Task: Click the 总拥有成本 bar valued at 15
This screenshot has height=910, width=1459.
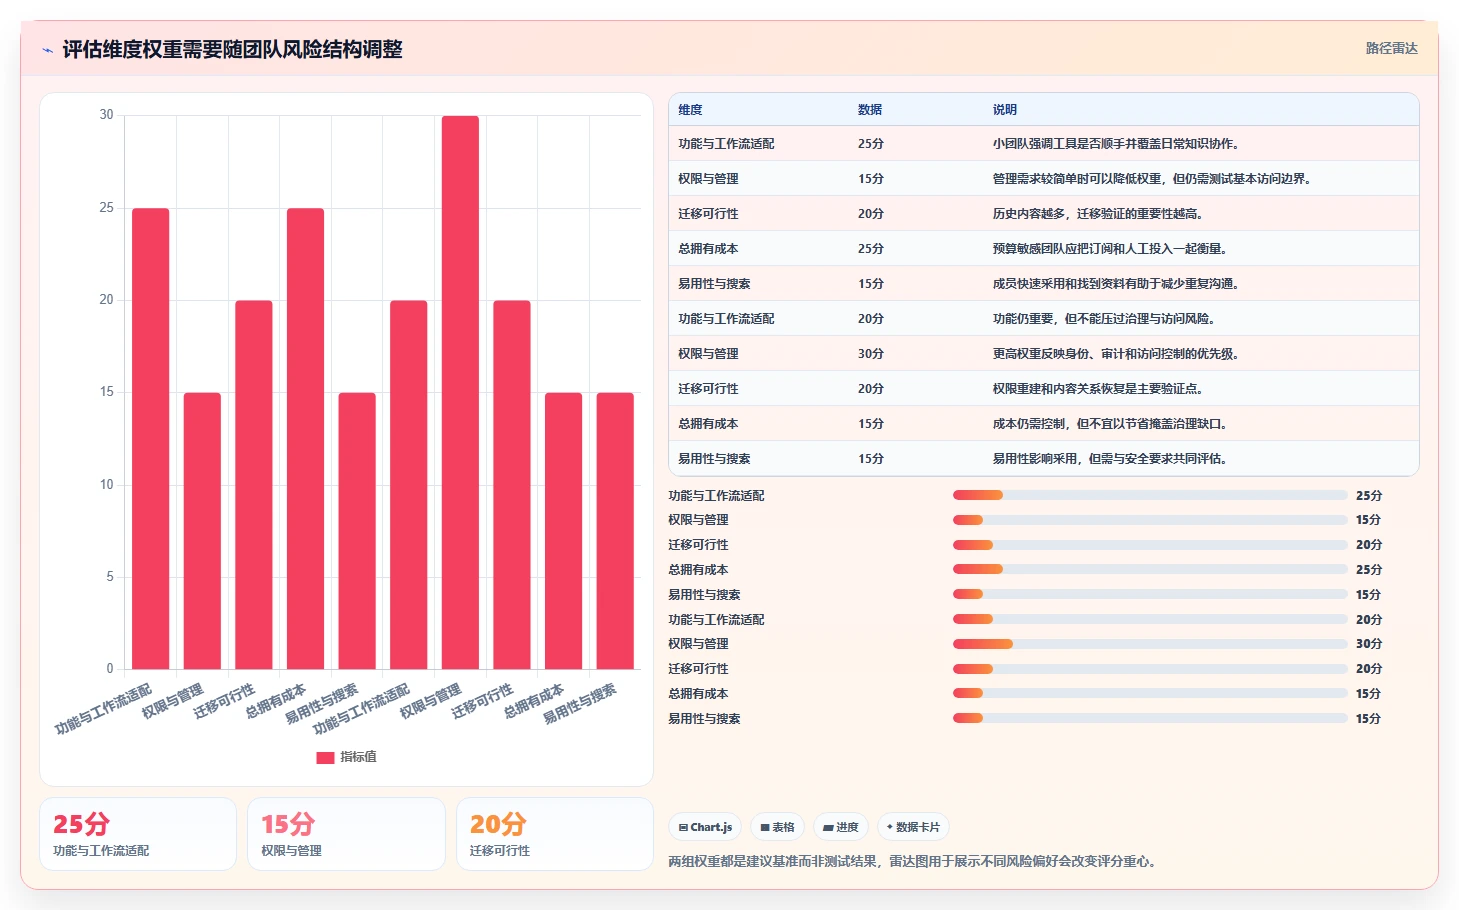Action: (x=563, y=531)
